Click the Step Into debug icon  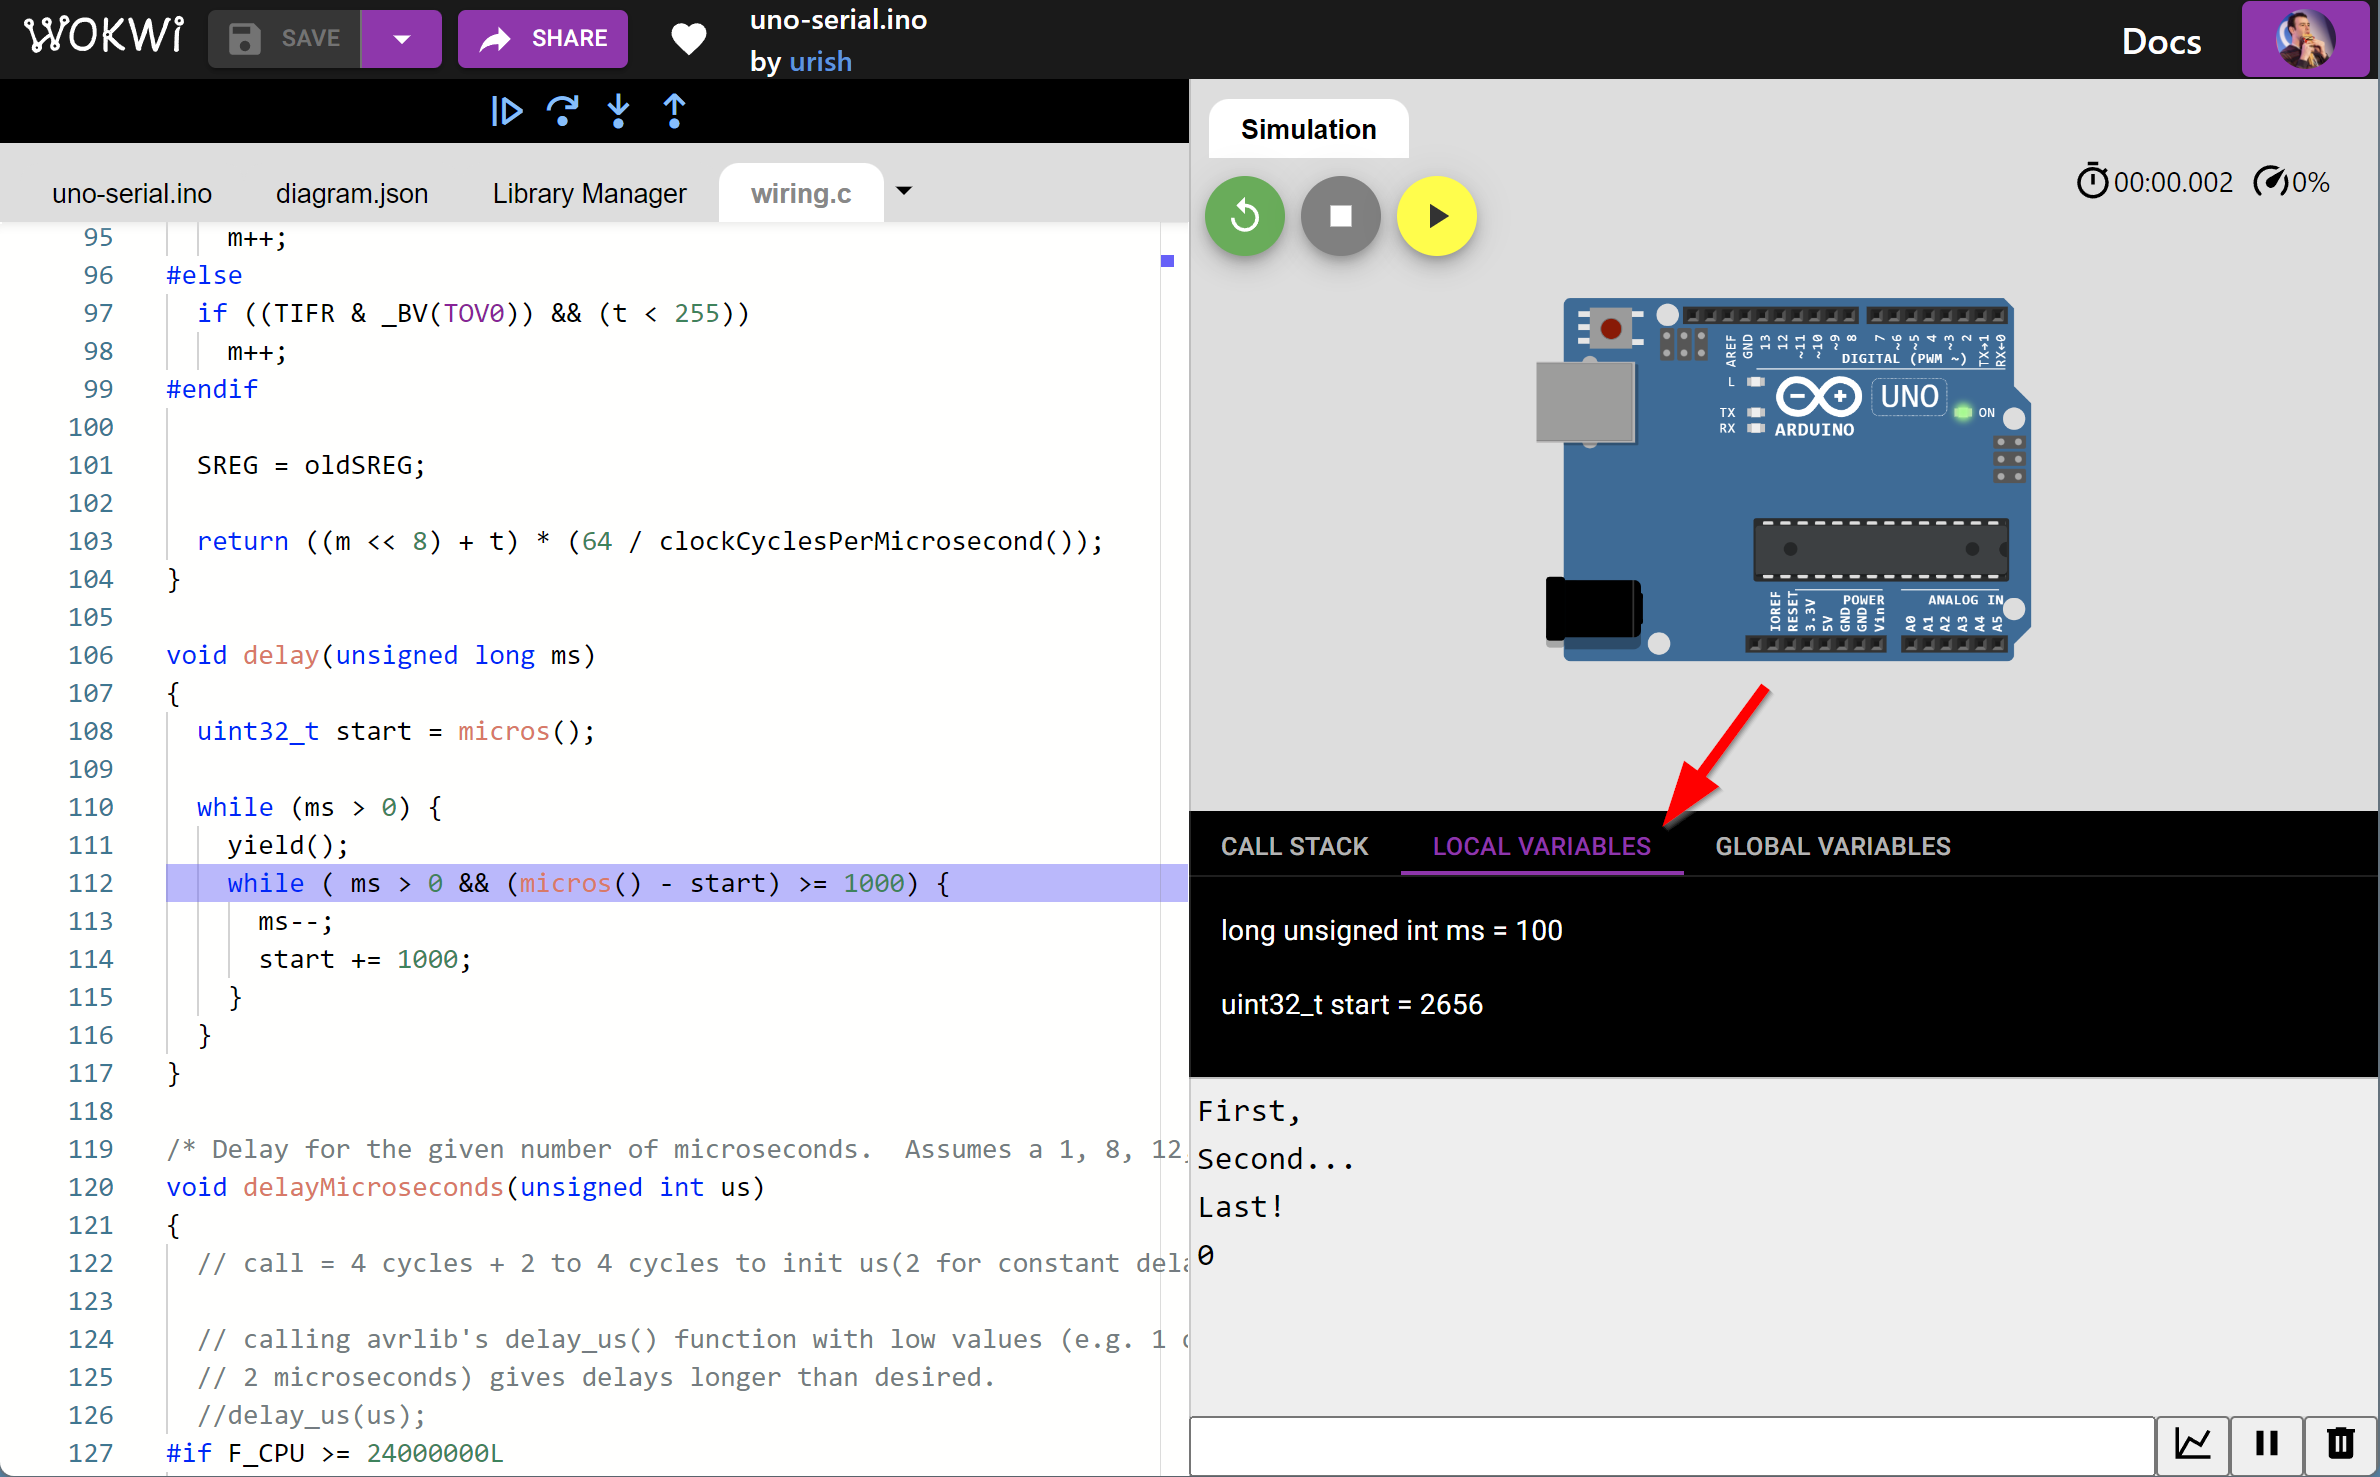[619, 111]
